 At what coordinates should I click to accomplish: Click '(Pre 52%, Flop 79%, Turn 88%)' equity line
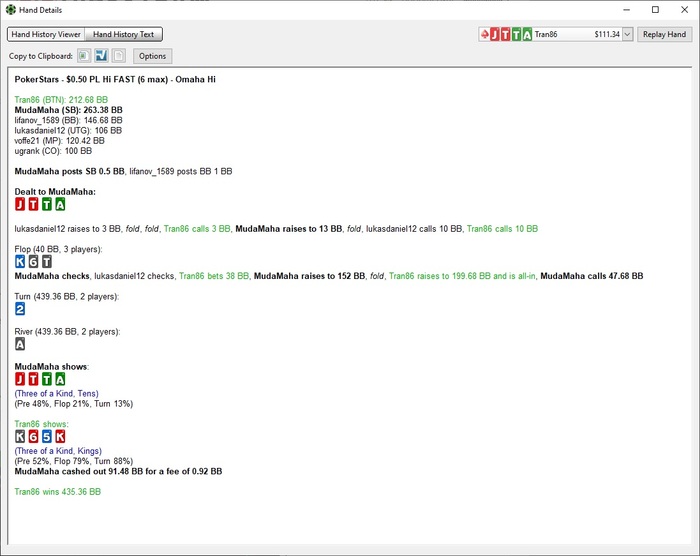click(x=74, y=461)
